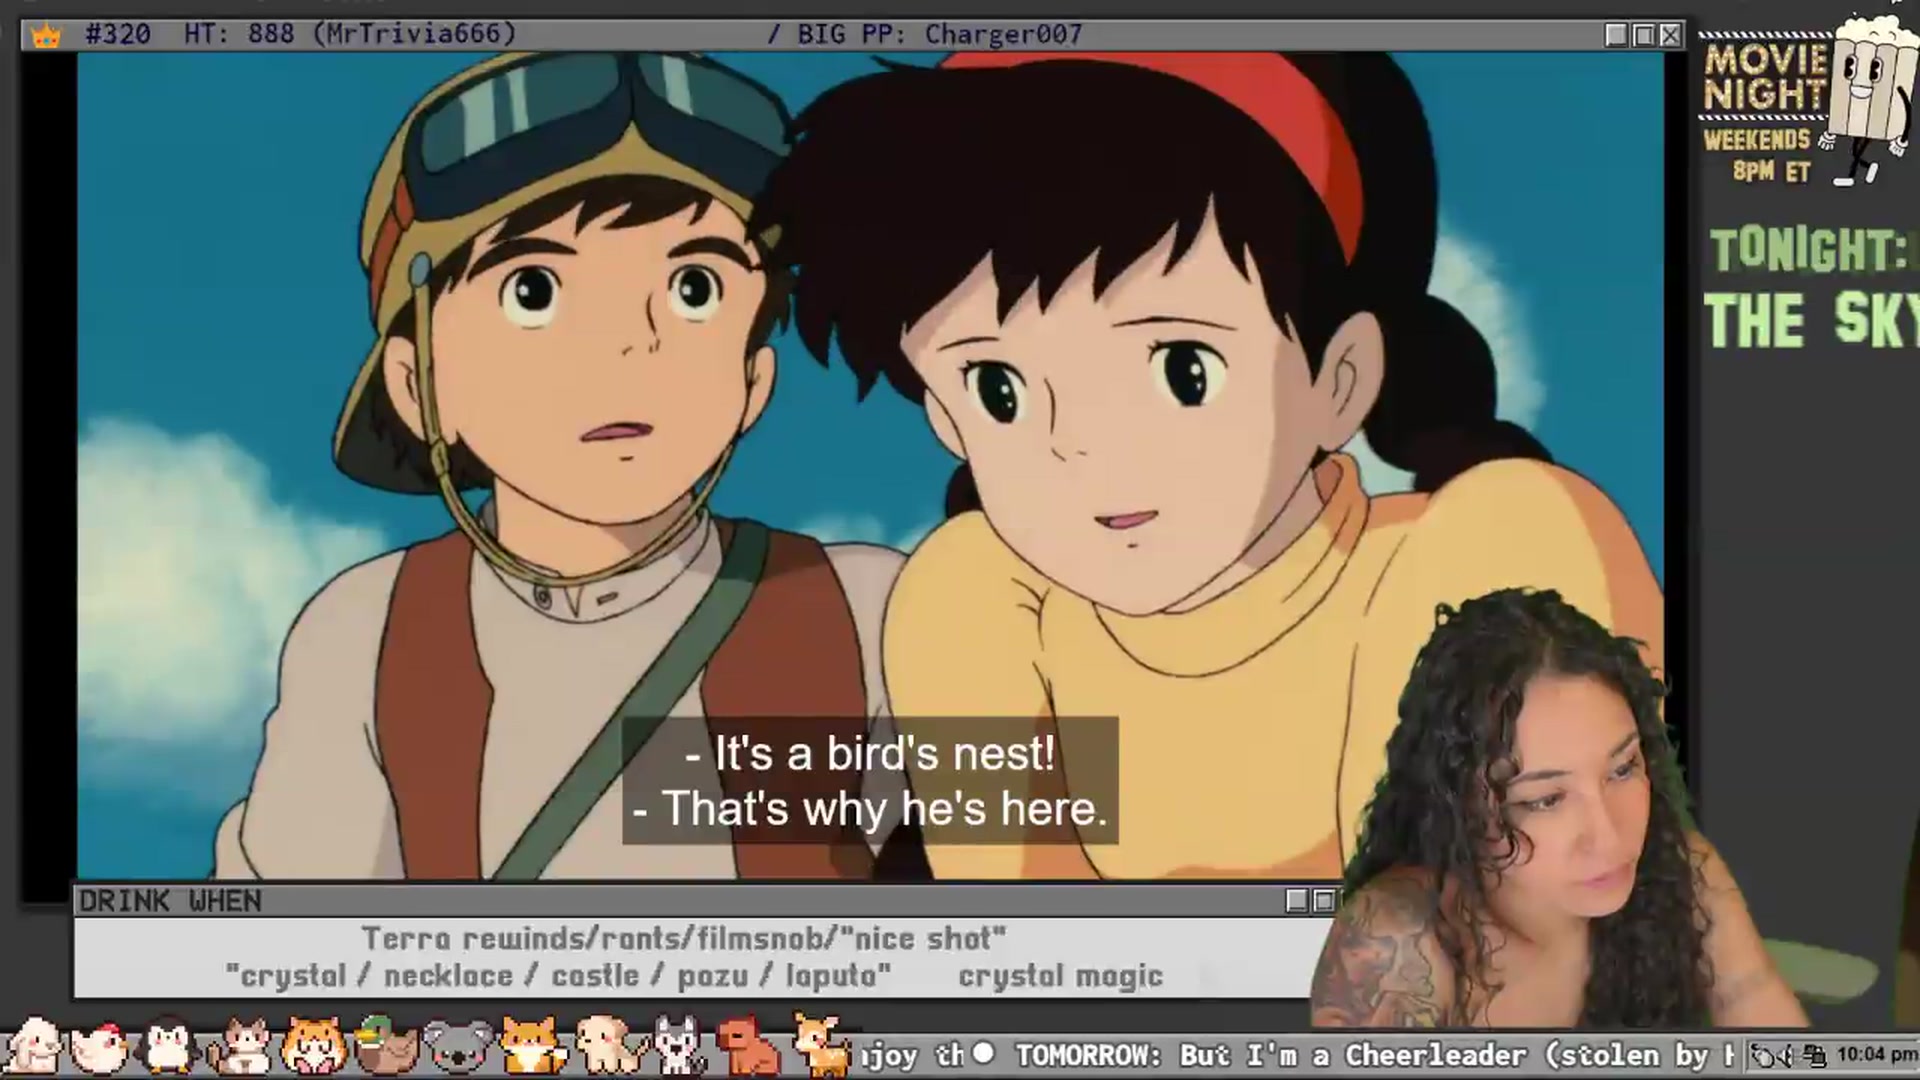Screen dimensions: 1920x1080
Task: Click 'HT: 888 (MrTrivia666)' in the title bar
Action: tap(350, 35)
